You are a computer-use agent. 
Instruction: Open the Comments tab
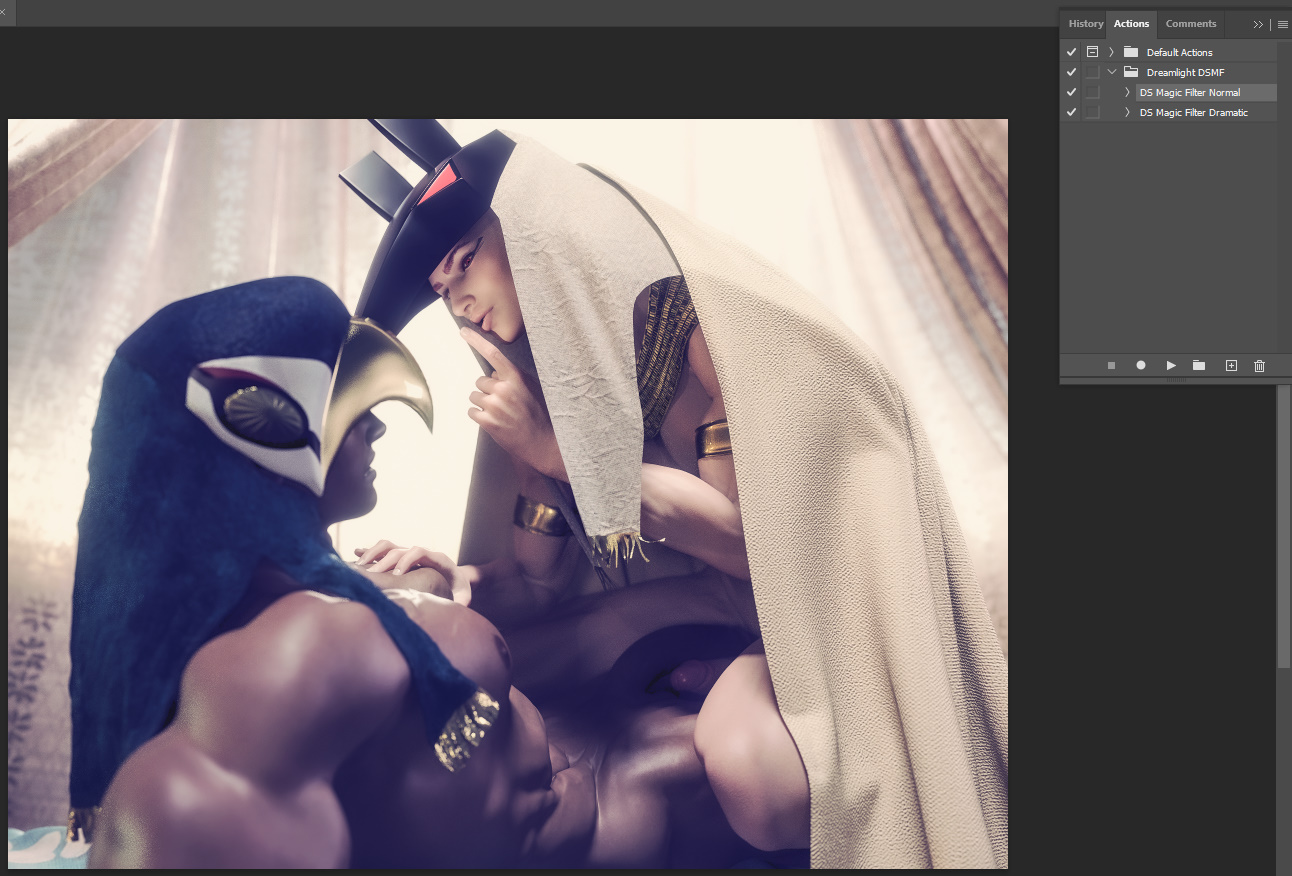(x=1191, y=24)
